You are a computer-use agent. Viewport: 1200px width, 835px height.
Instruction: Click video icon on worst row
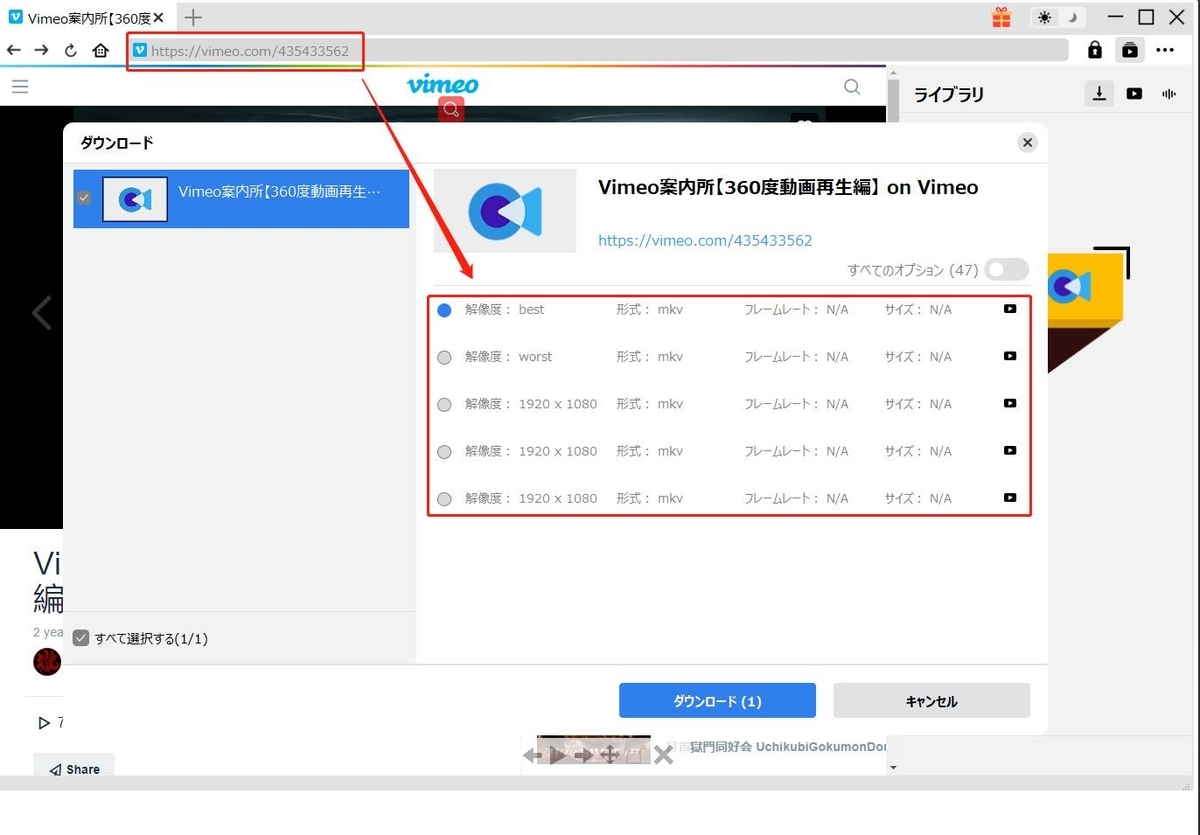click(x=1010, y=356)
